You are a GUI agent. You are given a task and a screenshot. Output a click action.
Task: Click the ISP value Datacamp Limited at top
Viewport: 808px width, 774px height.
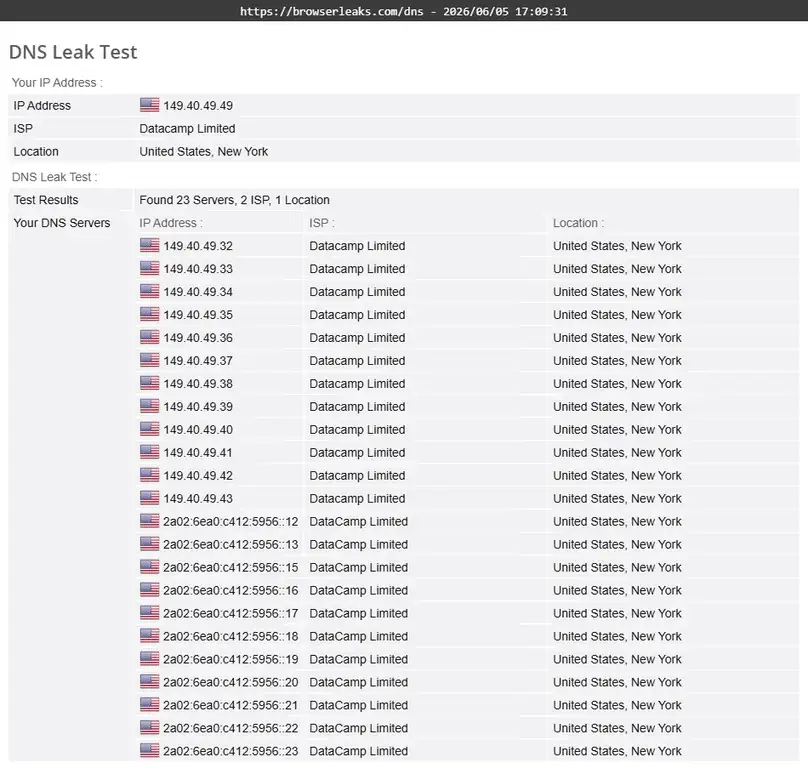coord(187,129)
